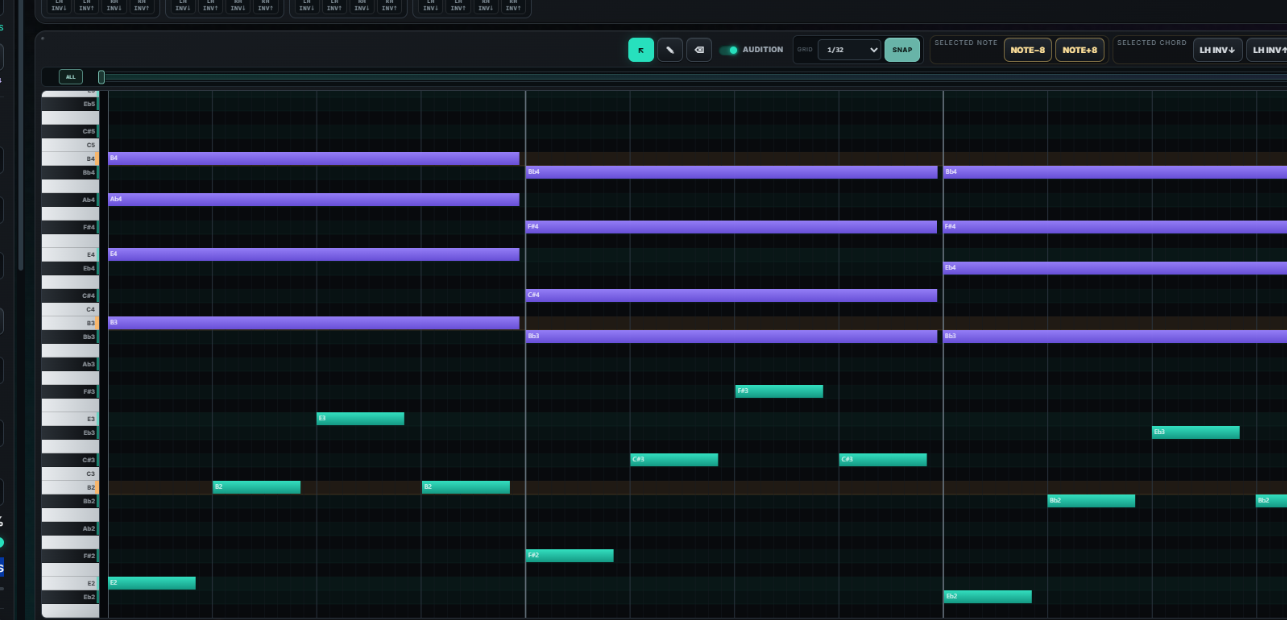The image size is (1287, 620).
Task: Click the Eb4 piano key
Action: pos(69,268)
